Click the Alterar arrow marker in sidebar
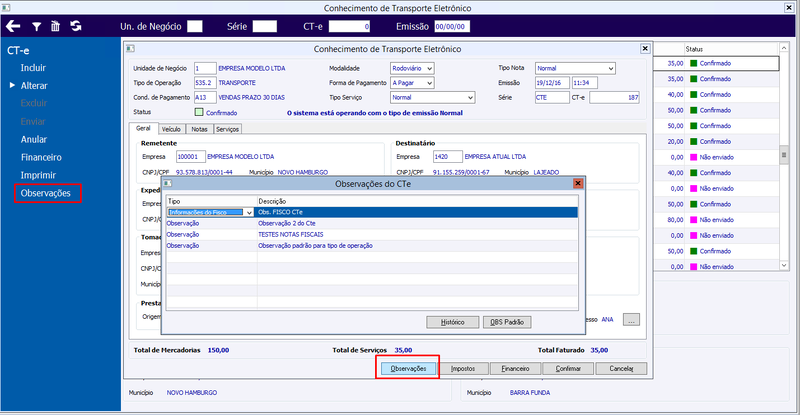Image resolution: width=800 pixels, height=415 pixels. point(12,85)
